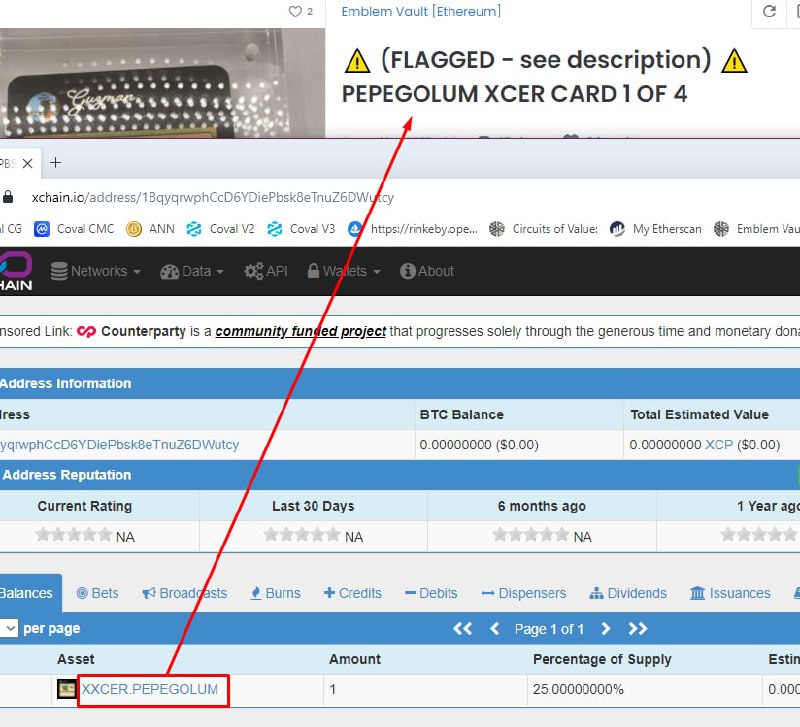Switch to the Dividends tab

coord(628,593)
